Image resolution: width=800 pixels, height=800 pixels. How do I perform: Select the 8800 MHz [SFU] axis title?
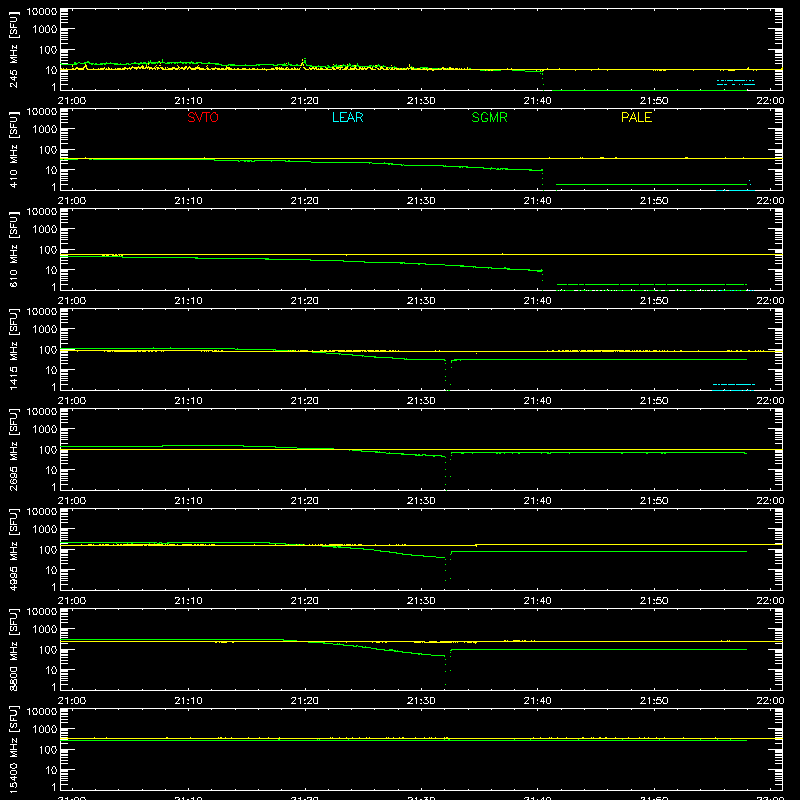coord(14,649)
